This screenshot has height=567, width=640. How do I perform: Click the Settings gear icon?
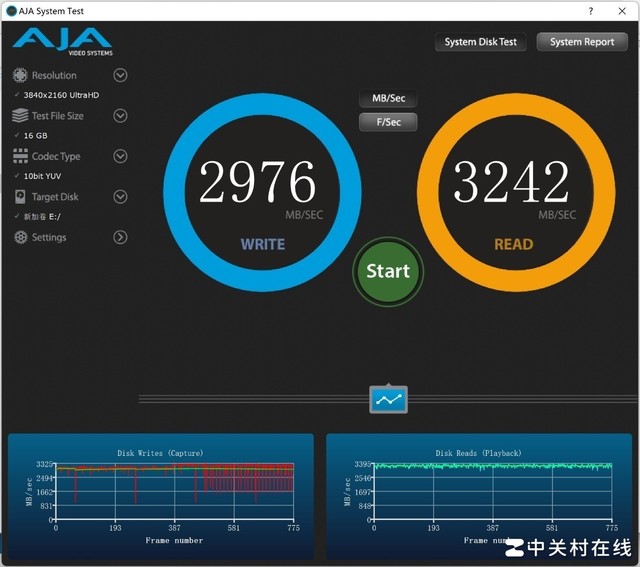(20, 238)
